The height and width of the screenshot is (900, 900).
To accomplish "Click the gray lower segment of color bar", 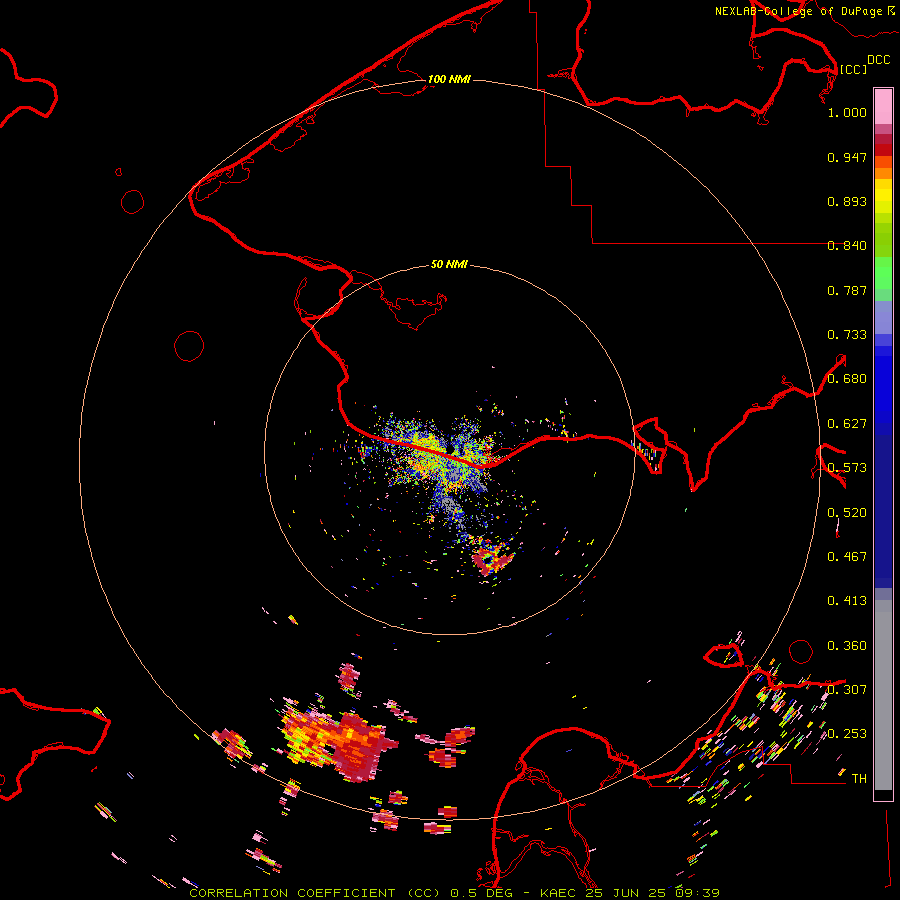I will 883,695.
